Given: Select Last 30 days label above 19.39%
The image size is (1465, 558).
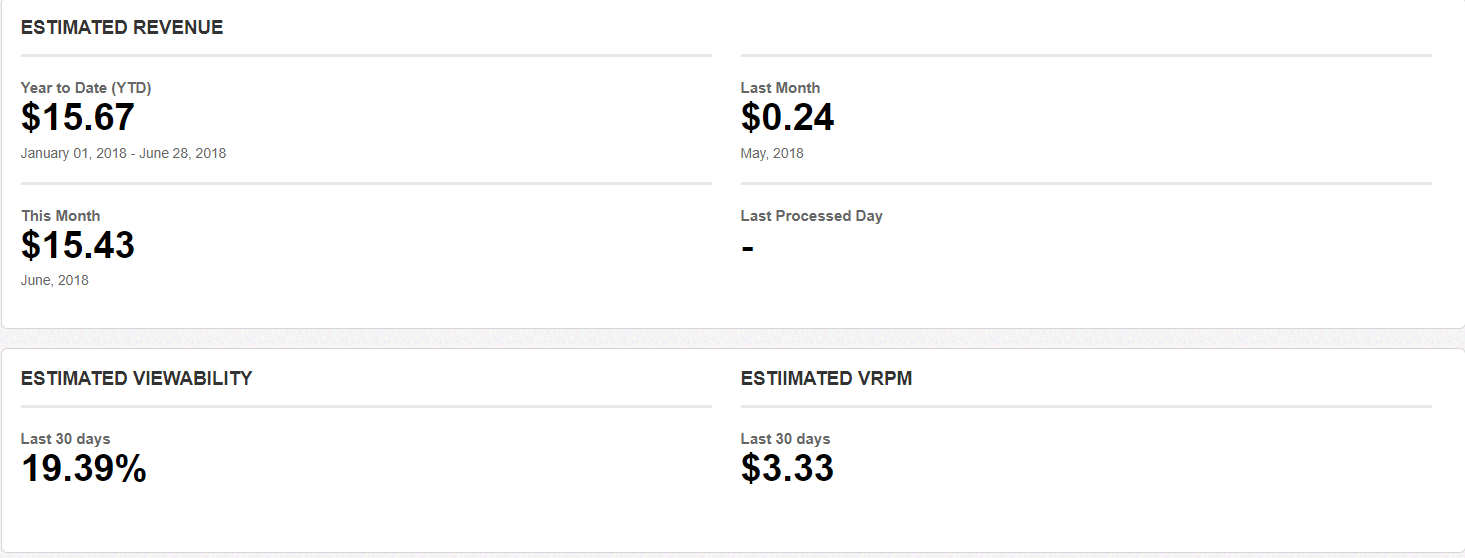Looking at the screenshot, I should 65,439.
